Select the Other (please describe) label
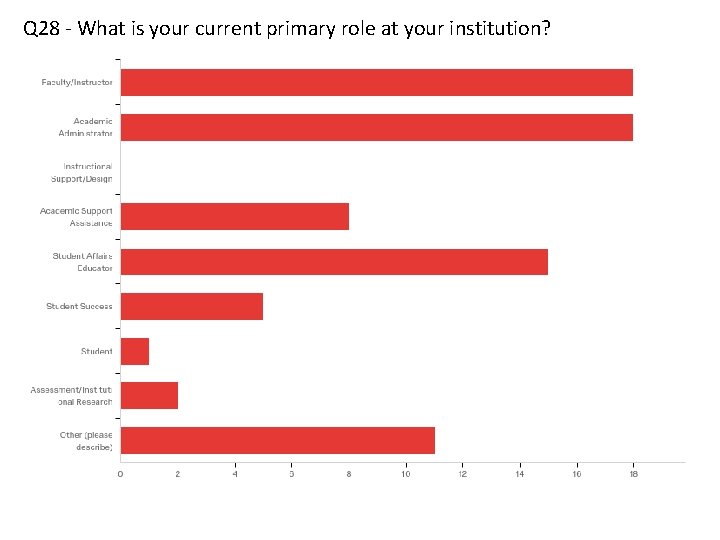This screenshot has width=720, height=540. click(86, 441)
